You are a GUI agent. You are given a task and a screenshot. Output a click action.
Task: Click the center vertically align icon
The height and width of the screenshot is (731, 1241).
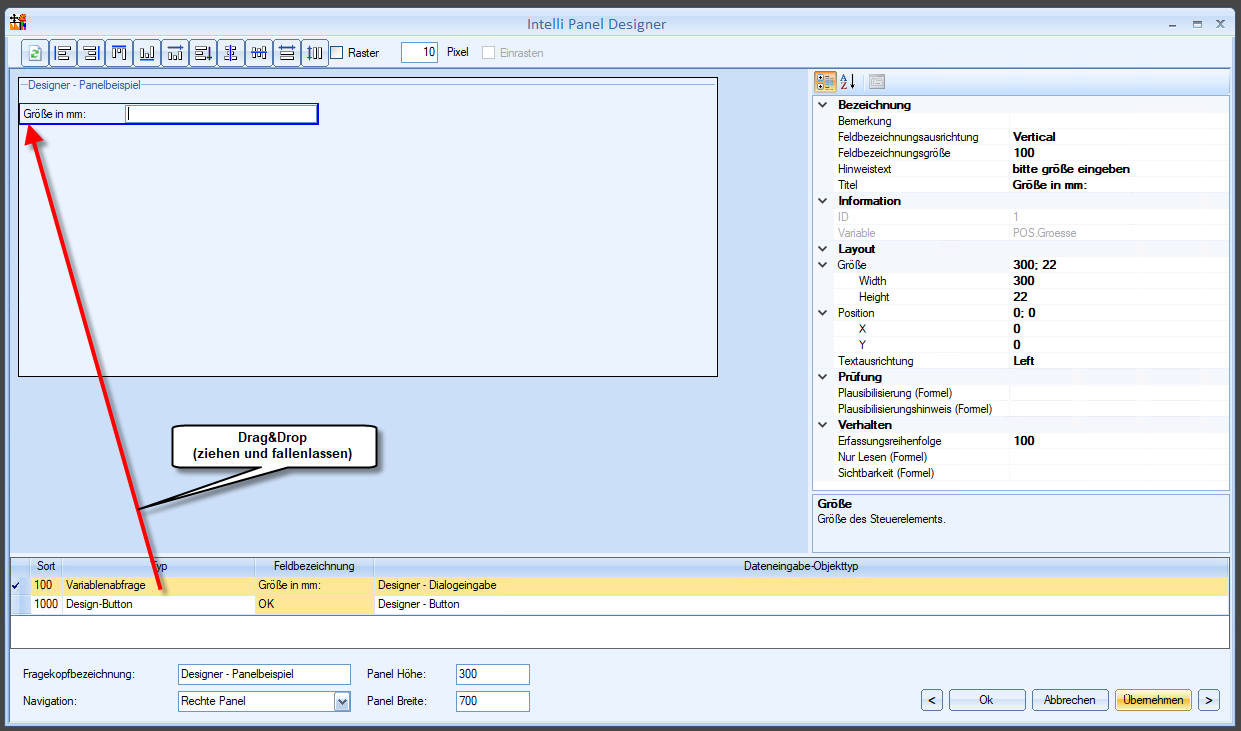coord(231,53)
